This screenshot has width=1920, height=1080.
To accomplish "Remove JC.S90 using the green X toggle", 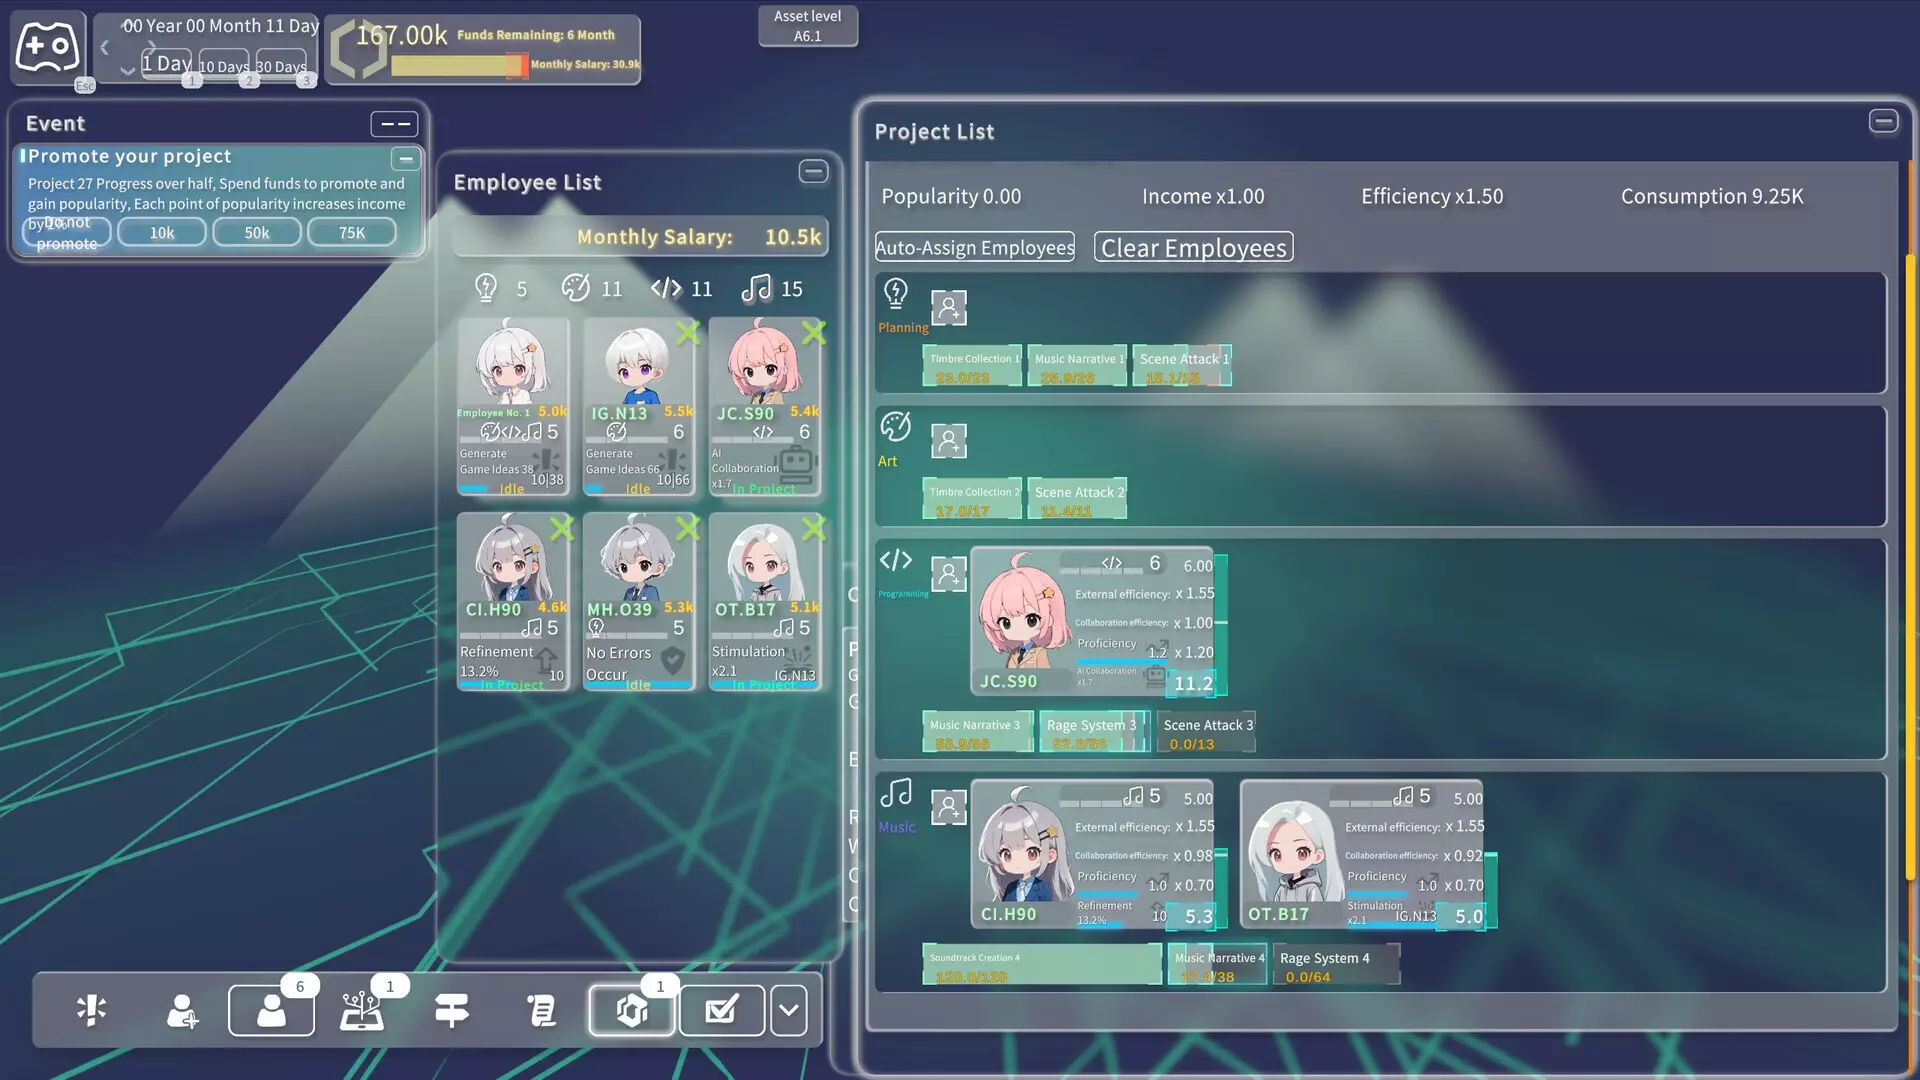I will pyautogui.click(x=815, y=334).
